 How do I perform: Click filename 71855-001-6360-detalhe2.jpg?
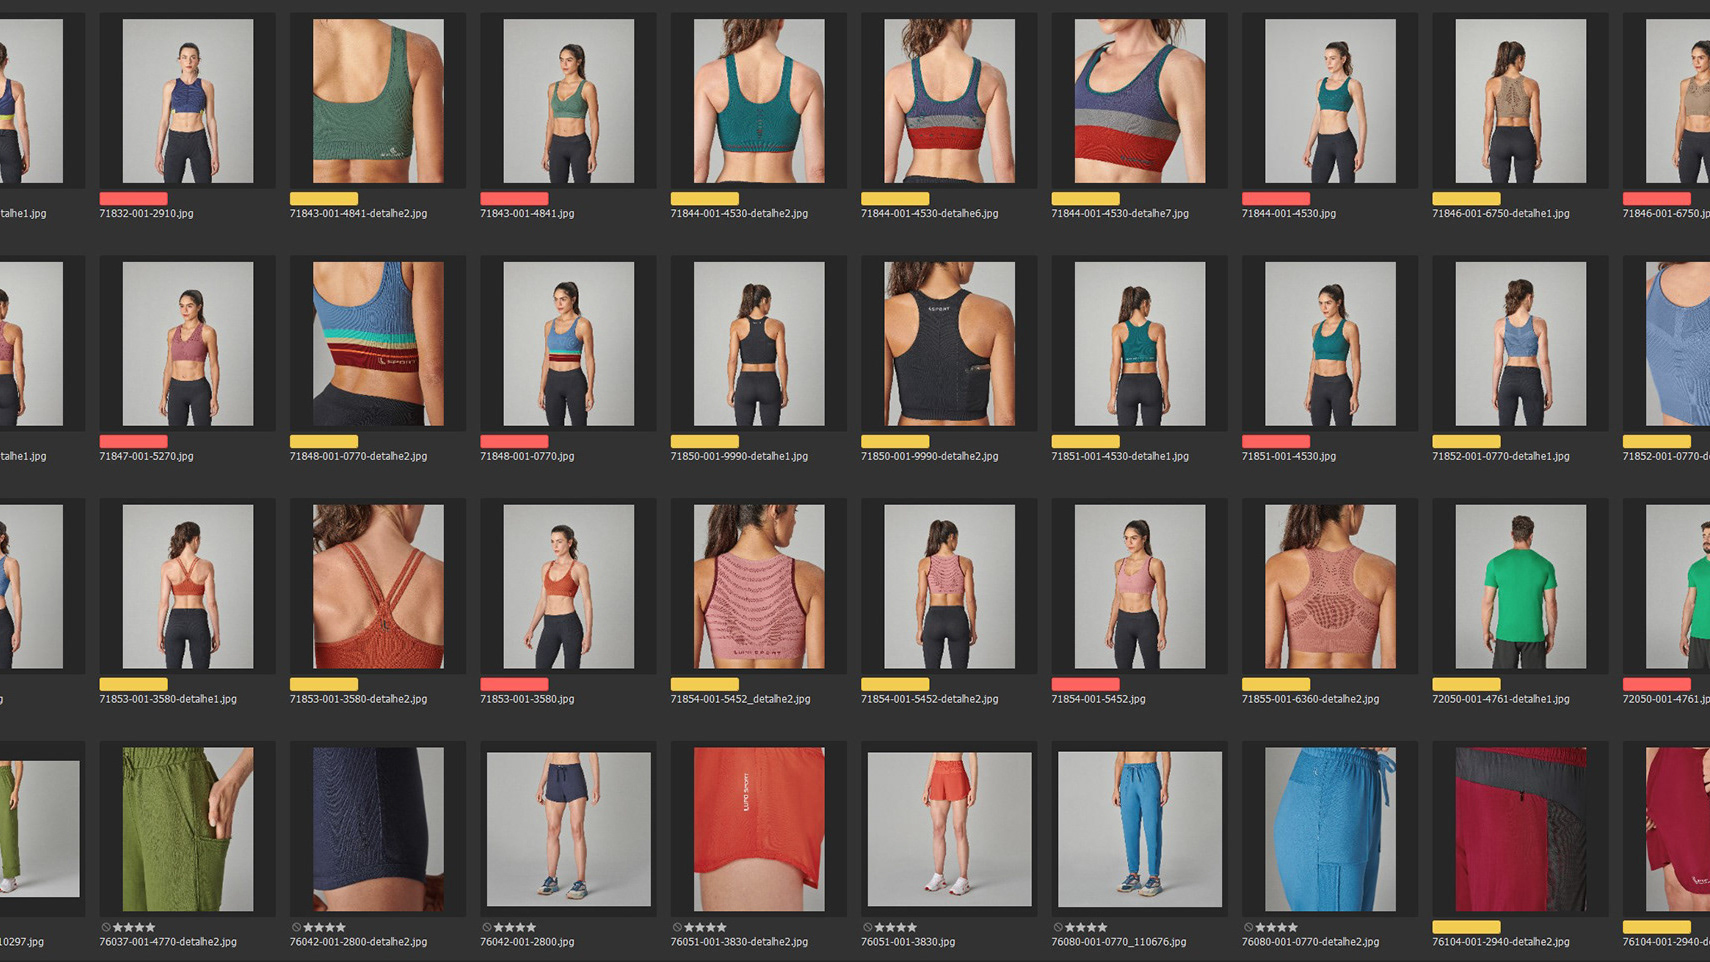[x=1310, y=699]
